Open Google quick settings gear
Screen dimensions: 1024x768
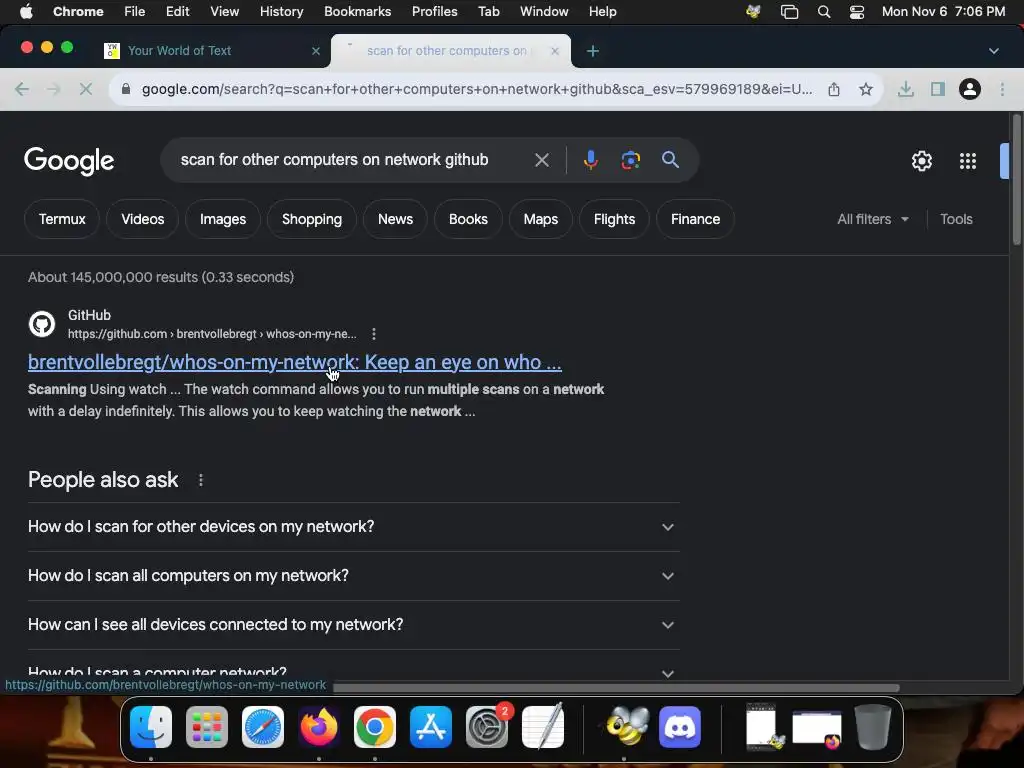921,161
